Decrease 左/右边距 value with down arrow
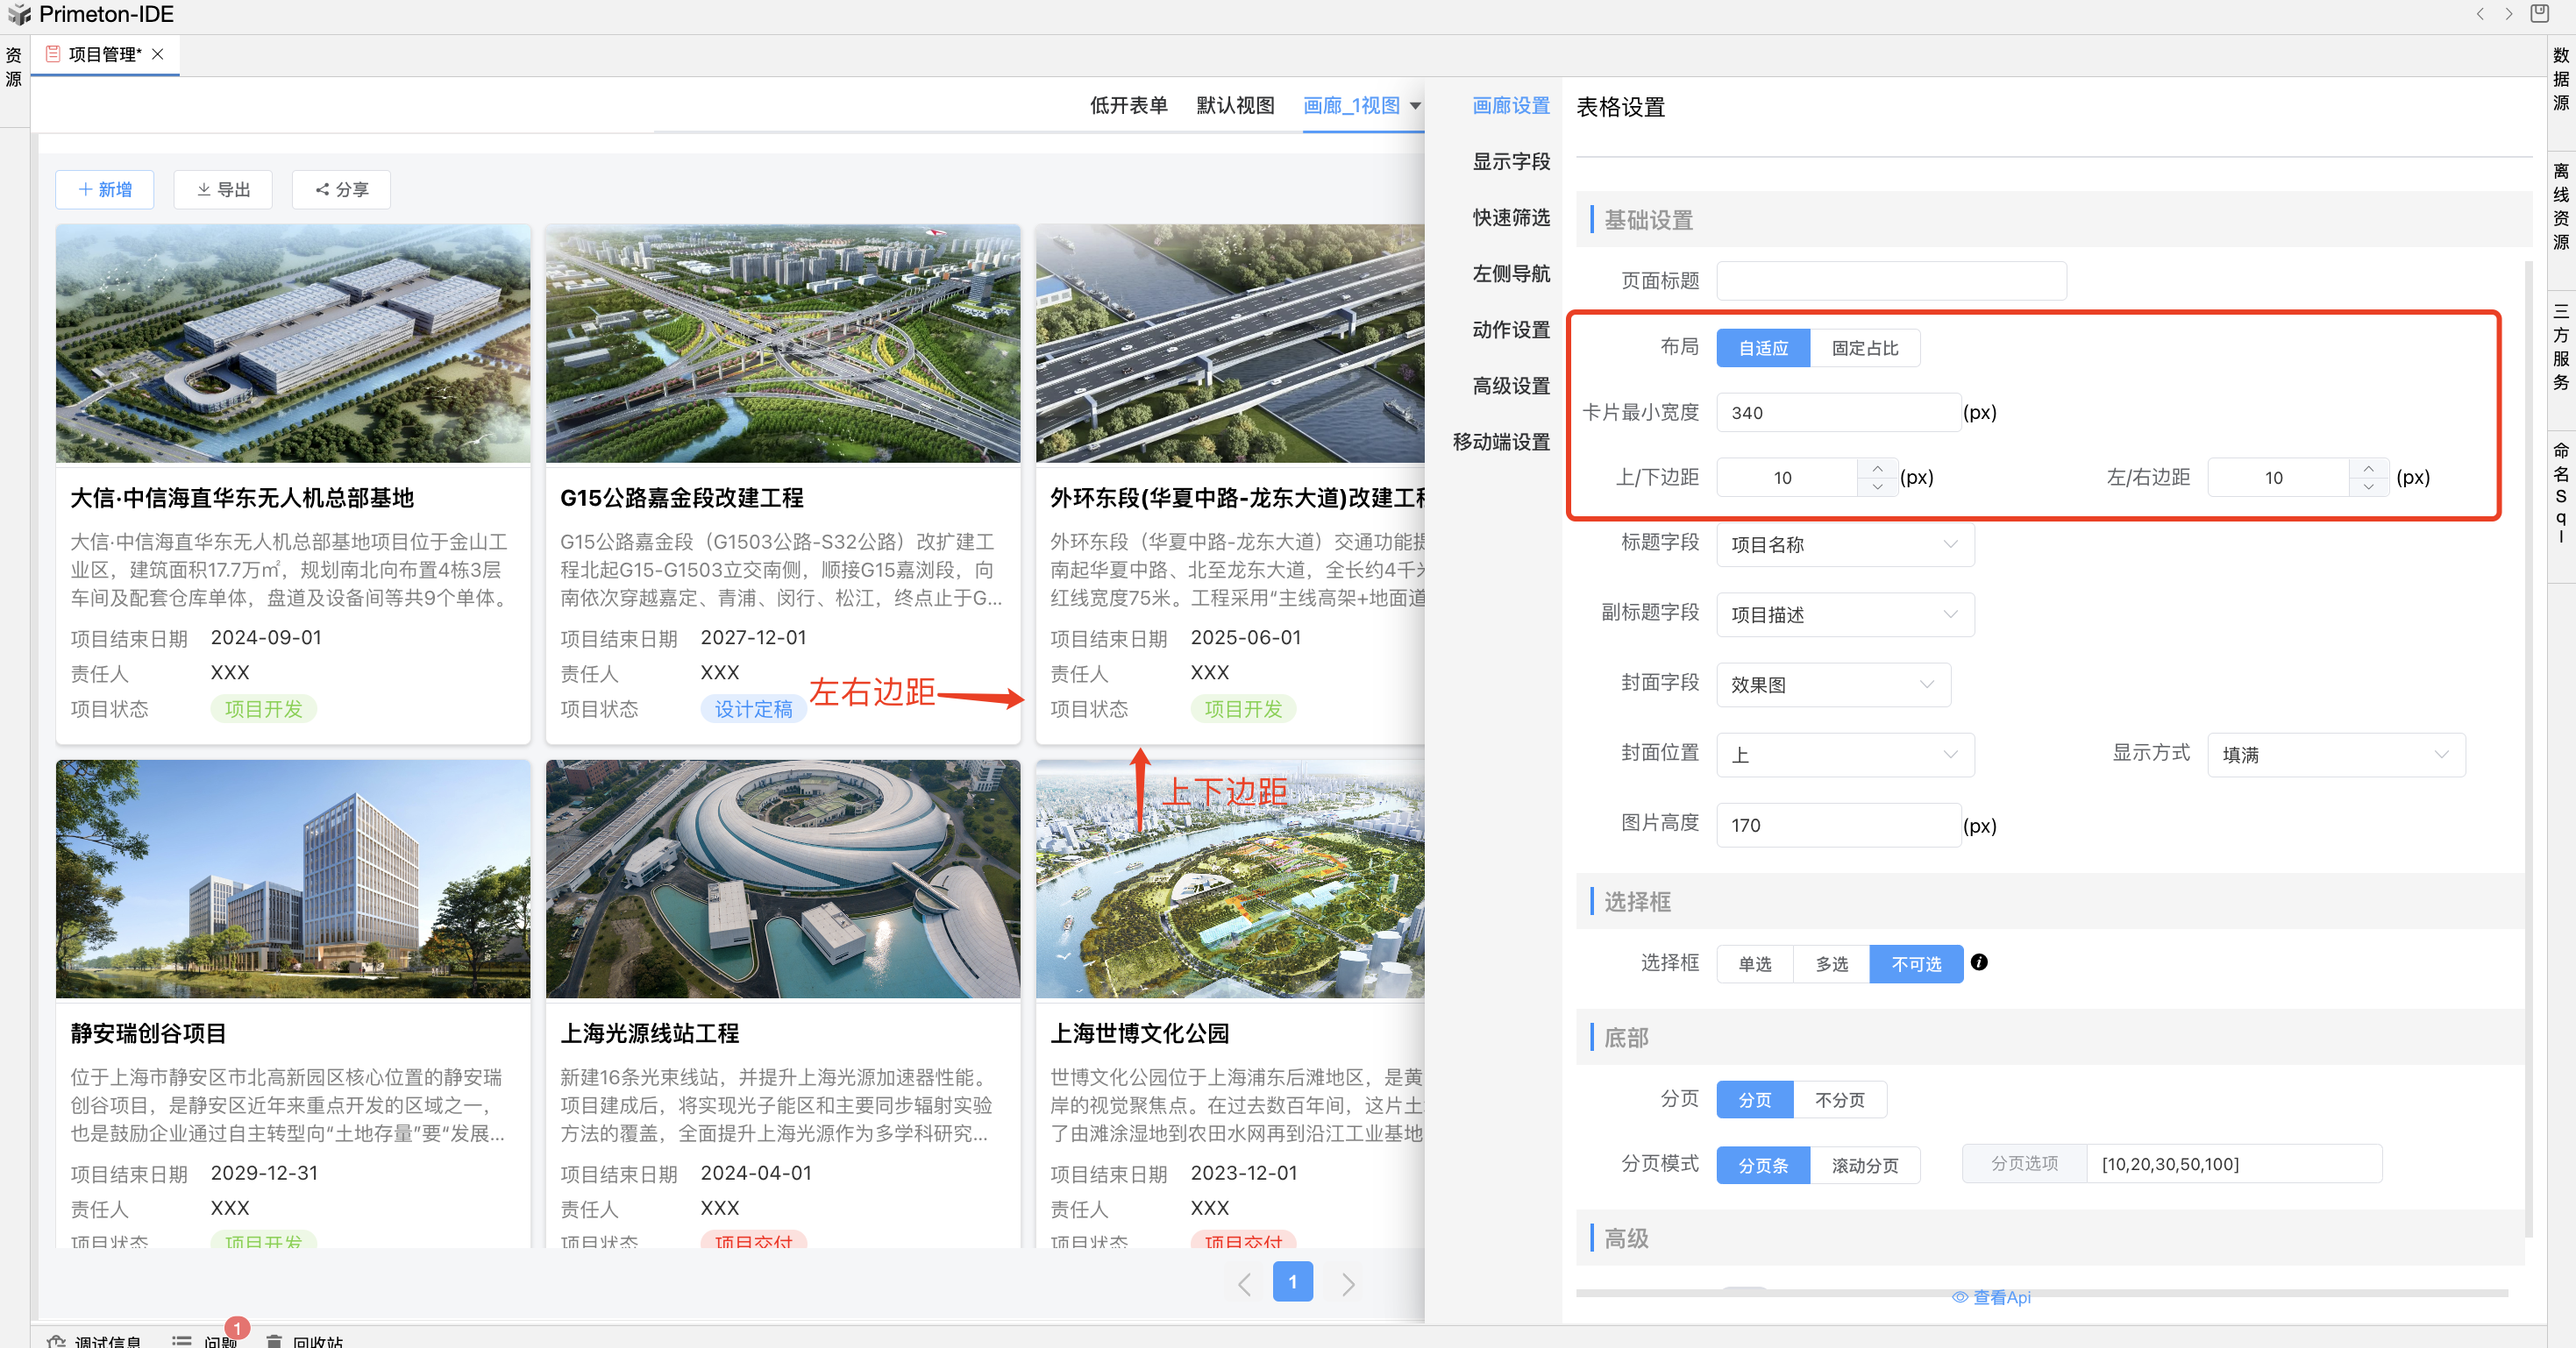 (x=2368, y=487)
